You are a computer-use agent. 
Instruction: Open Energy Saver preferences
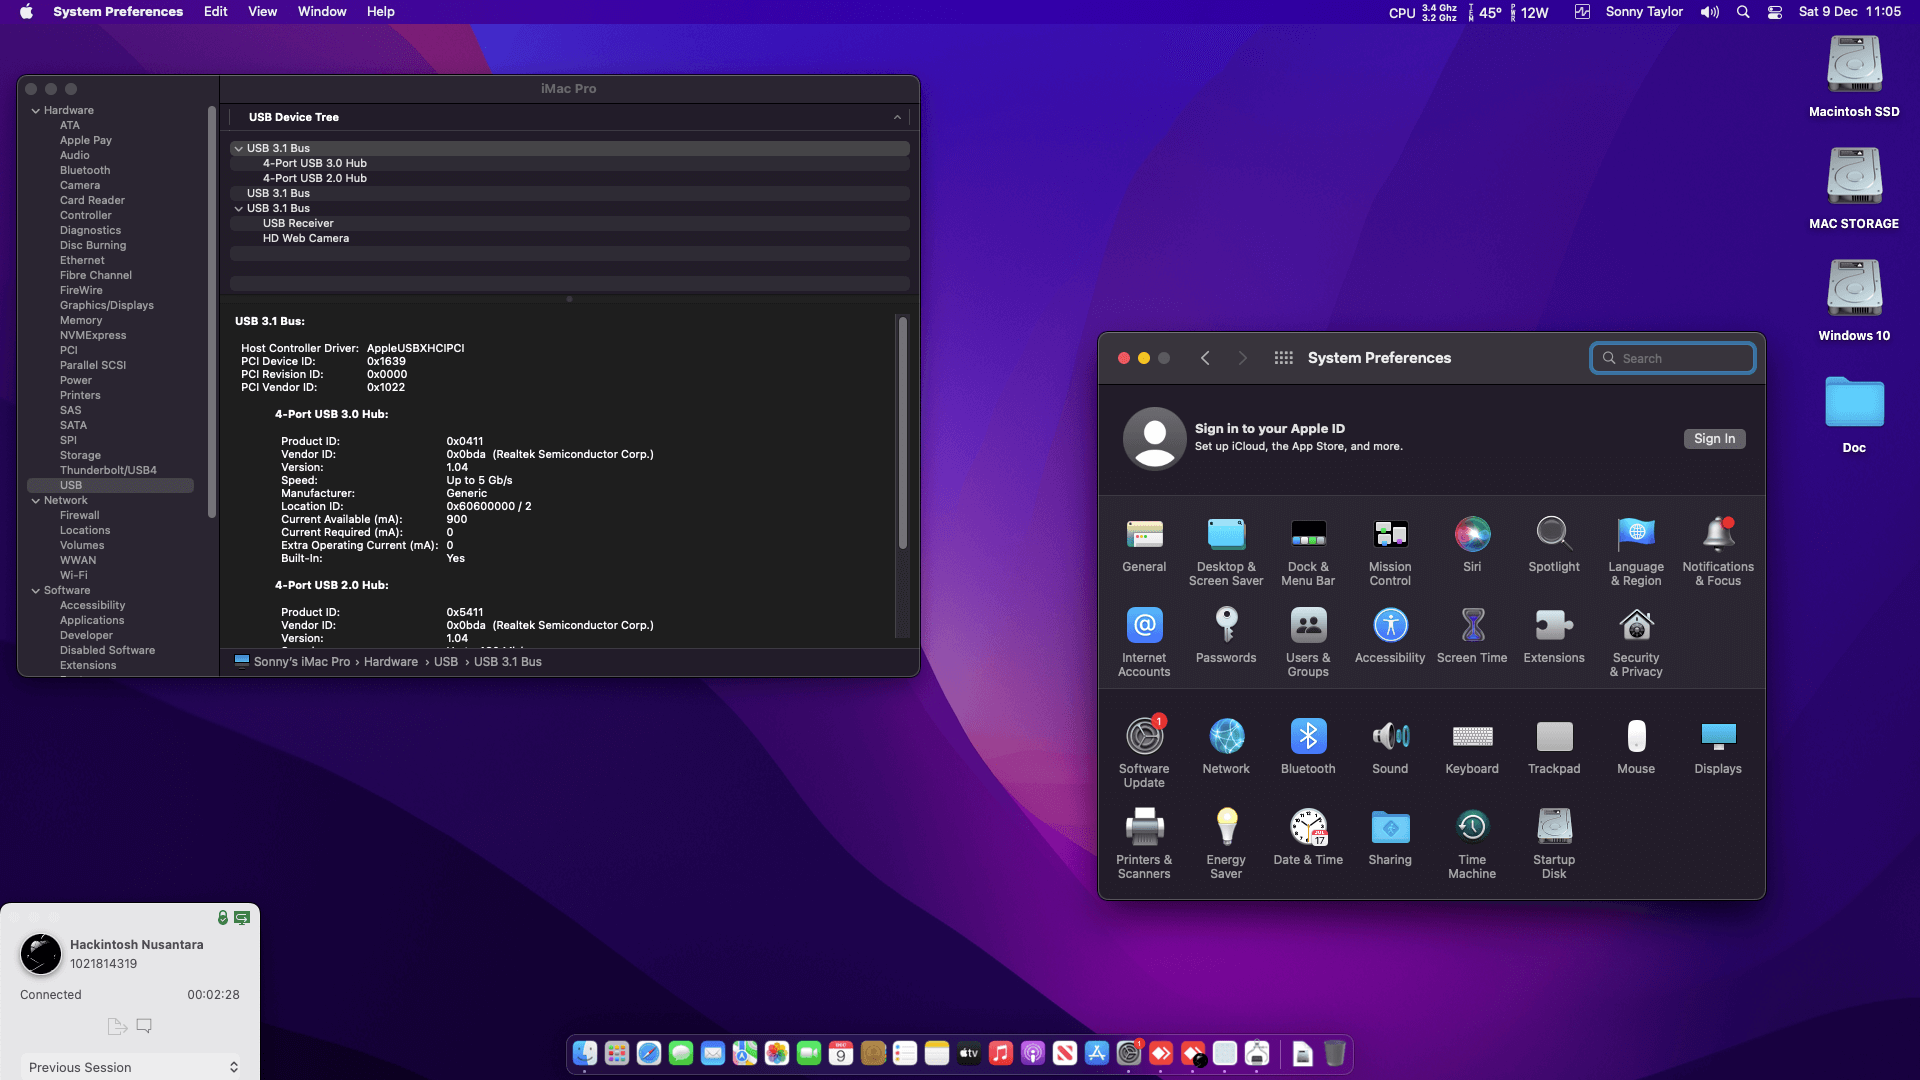[1226, 828]
